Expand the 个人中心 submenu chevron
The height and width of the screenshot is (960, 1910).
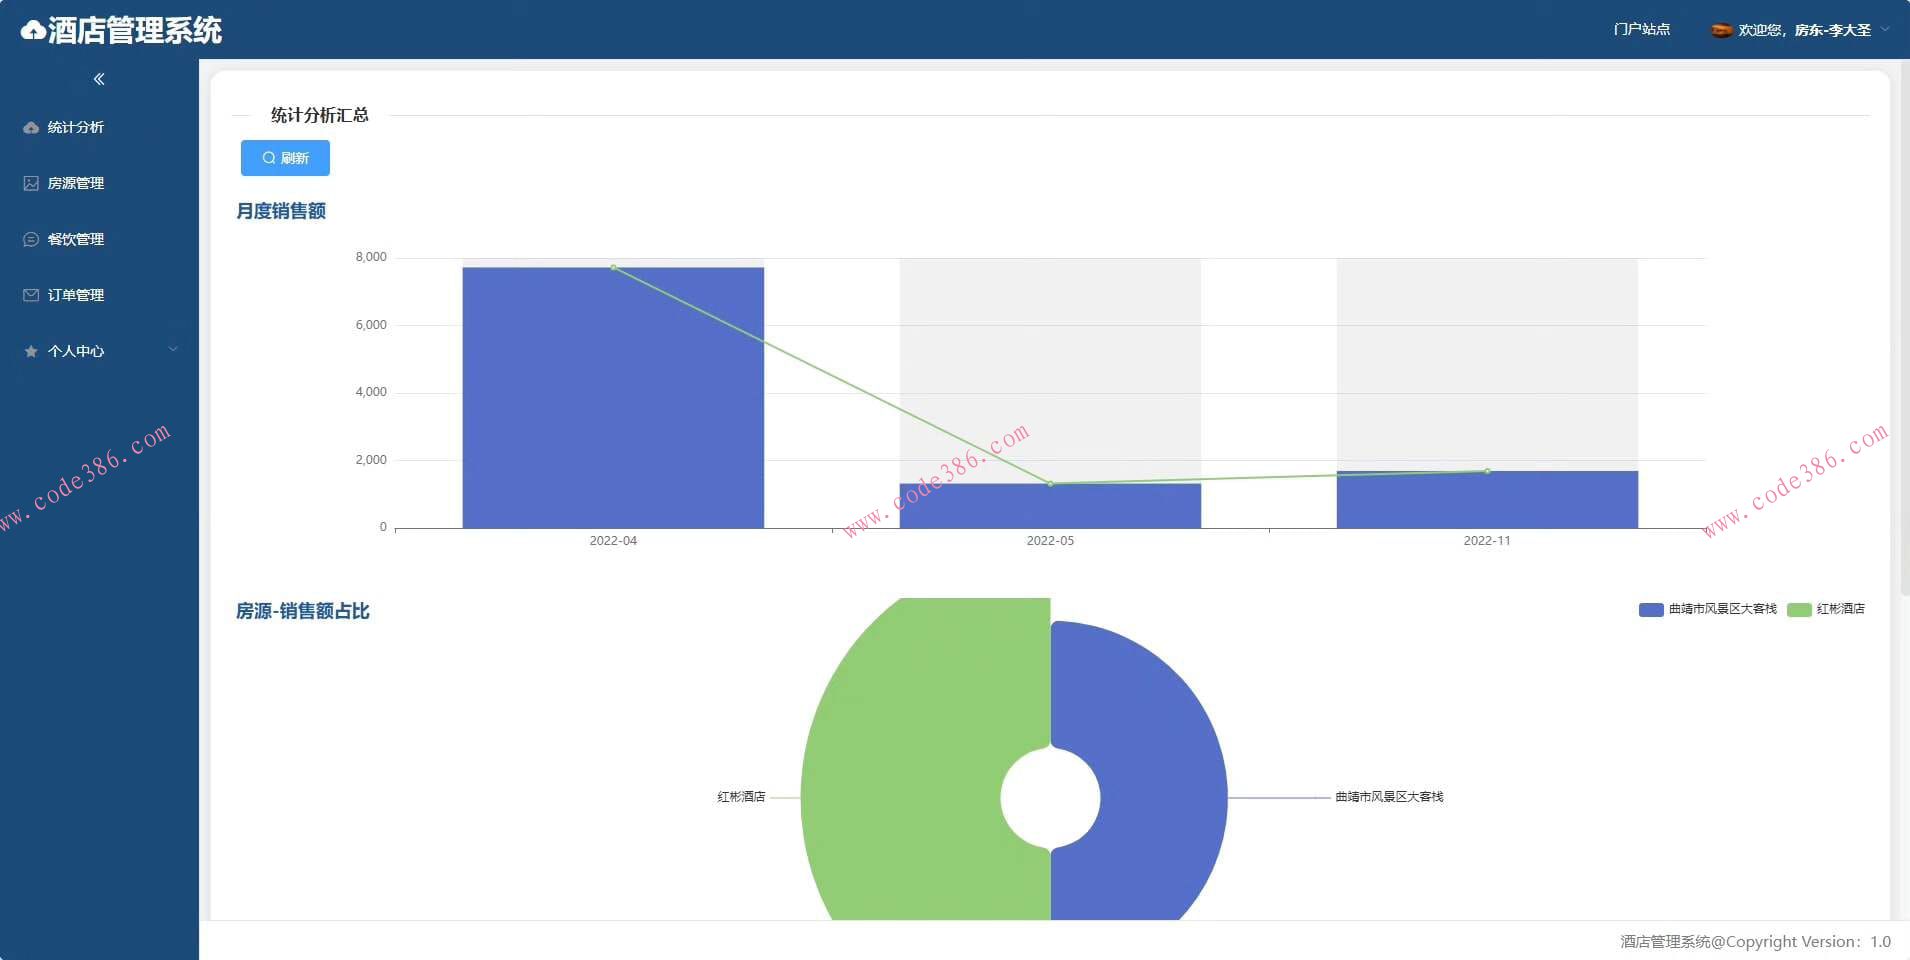pos(173,350)
